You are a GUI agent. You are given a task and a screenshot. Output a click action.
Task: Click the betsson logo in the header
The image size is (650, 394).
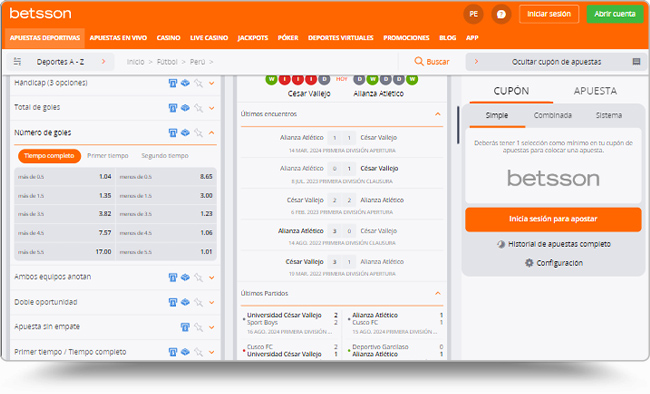pos(40,13)
